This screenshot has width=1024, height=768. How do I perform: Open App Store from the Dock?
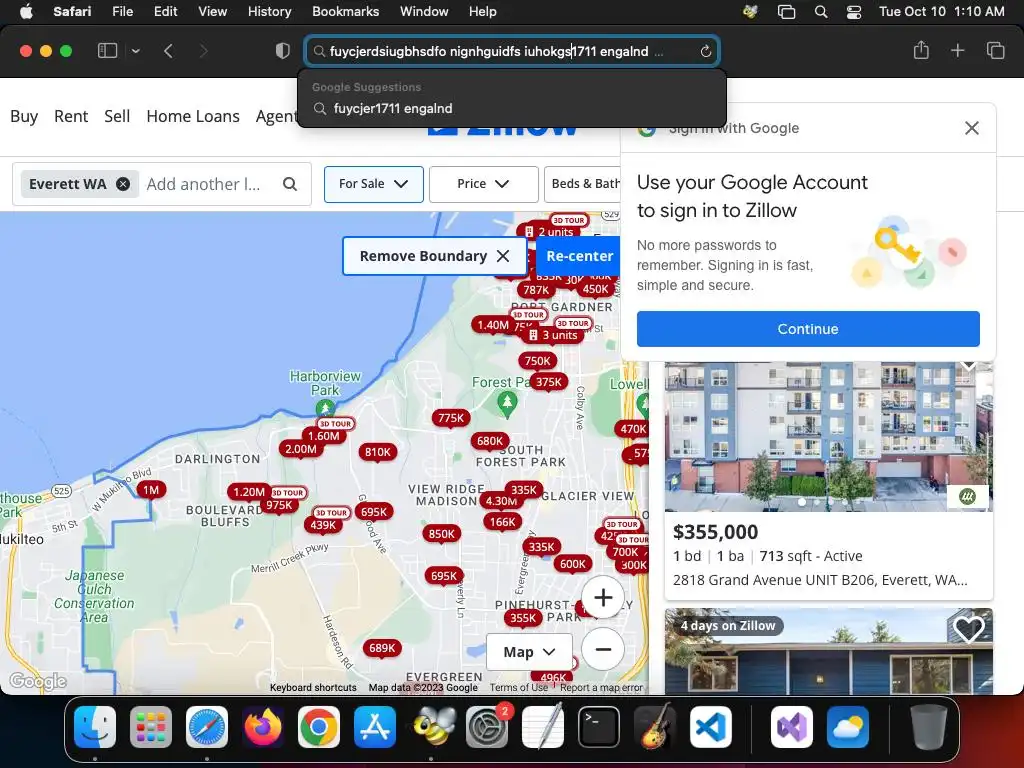point(375,727)
